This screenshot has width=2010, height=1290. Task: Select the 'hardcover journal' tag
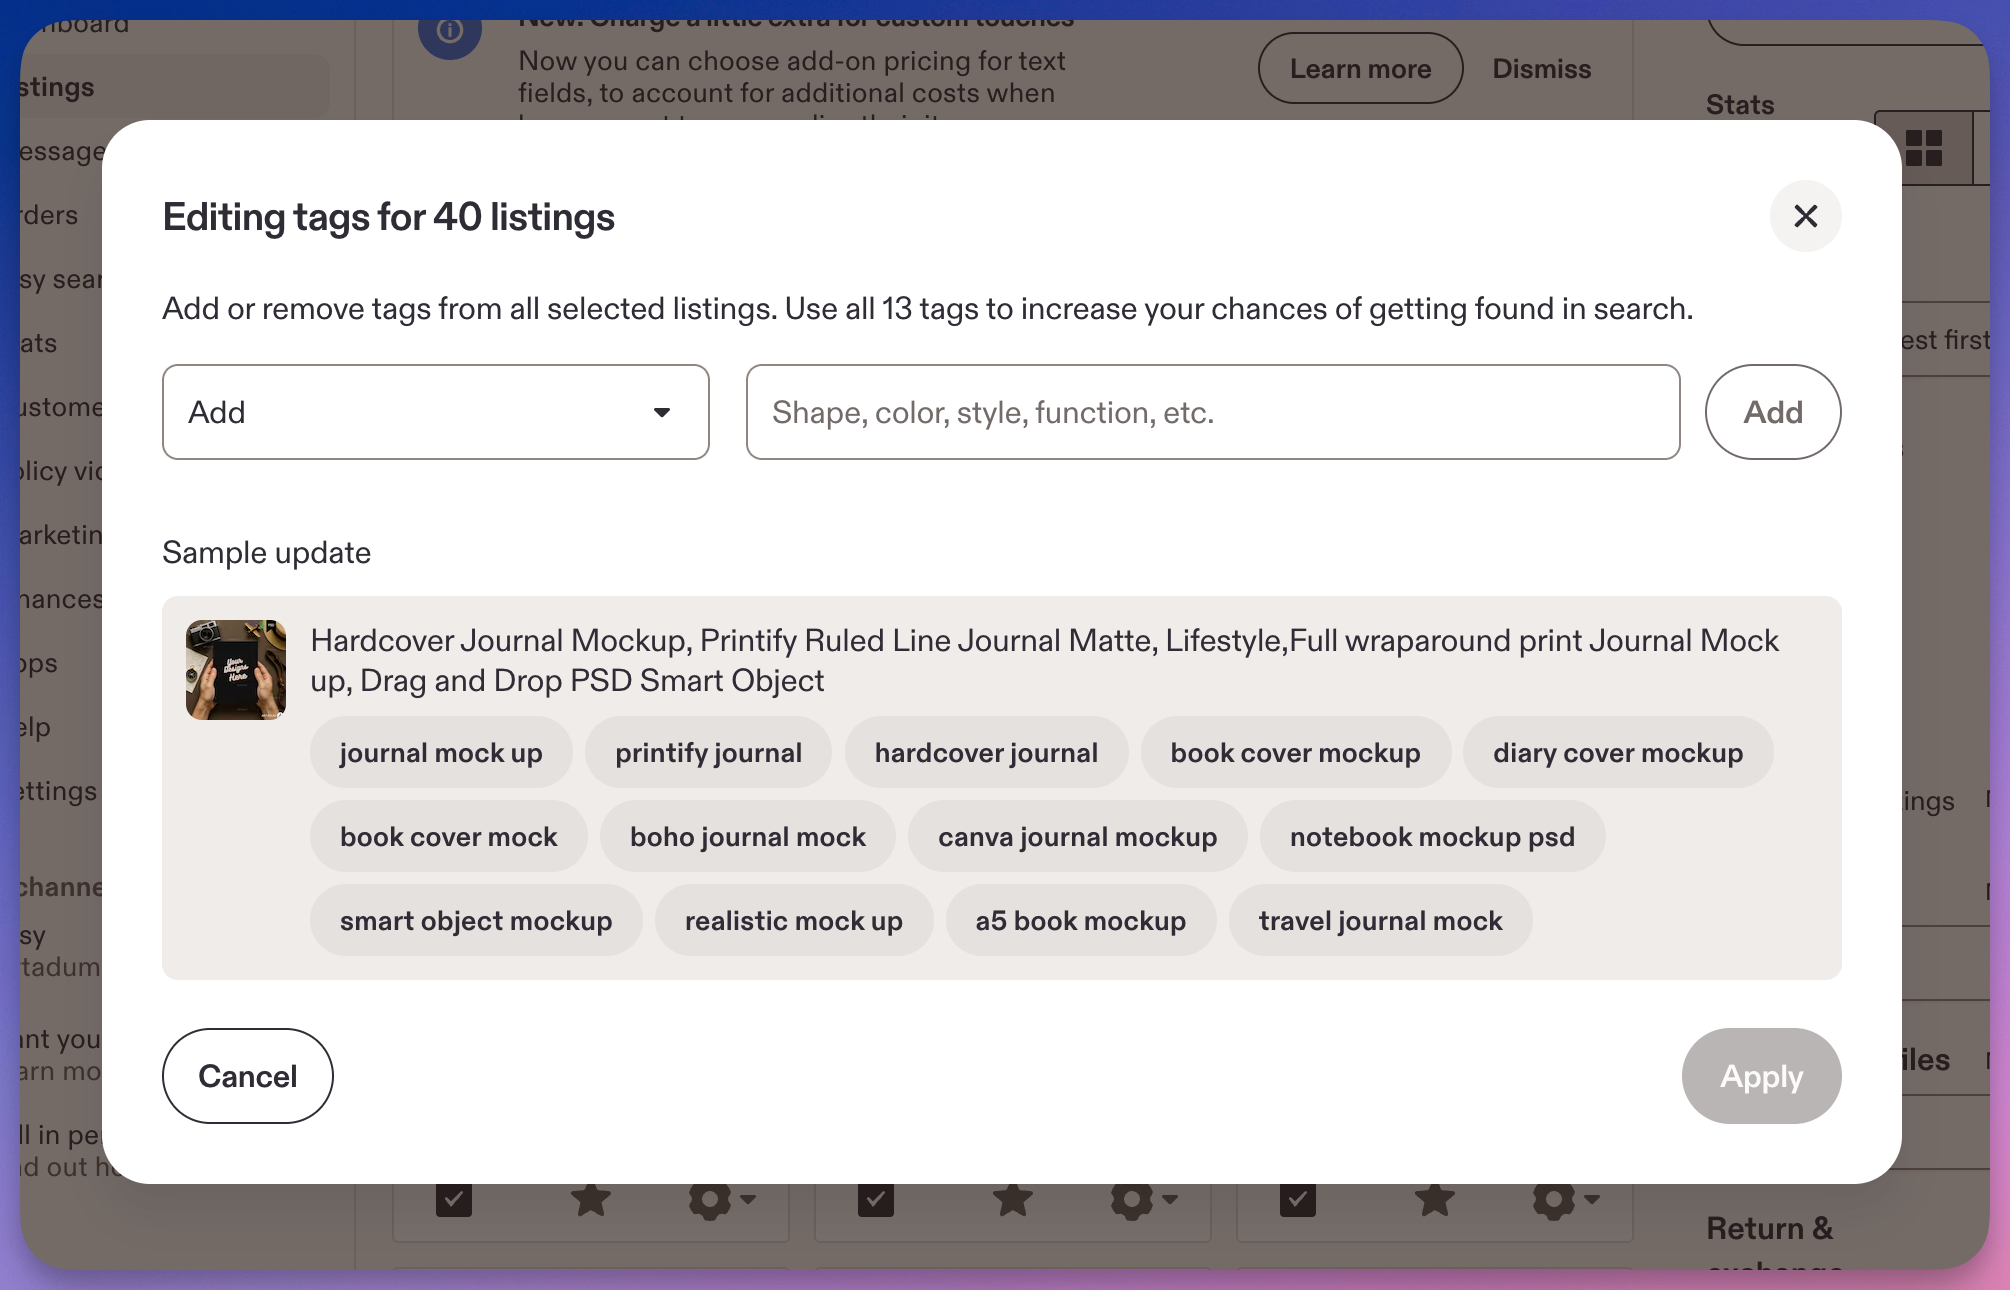[x=986, y=752]
